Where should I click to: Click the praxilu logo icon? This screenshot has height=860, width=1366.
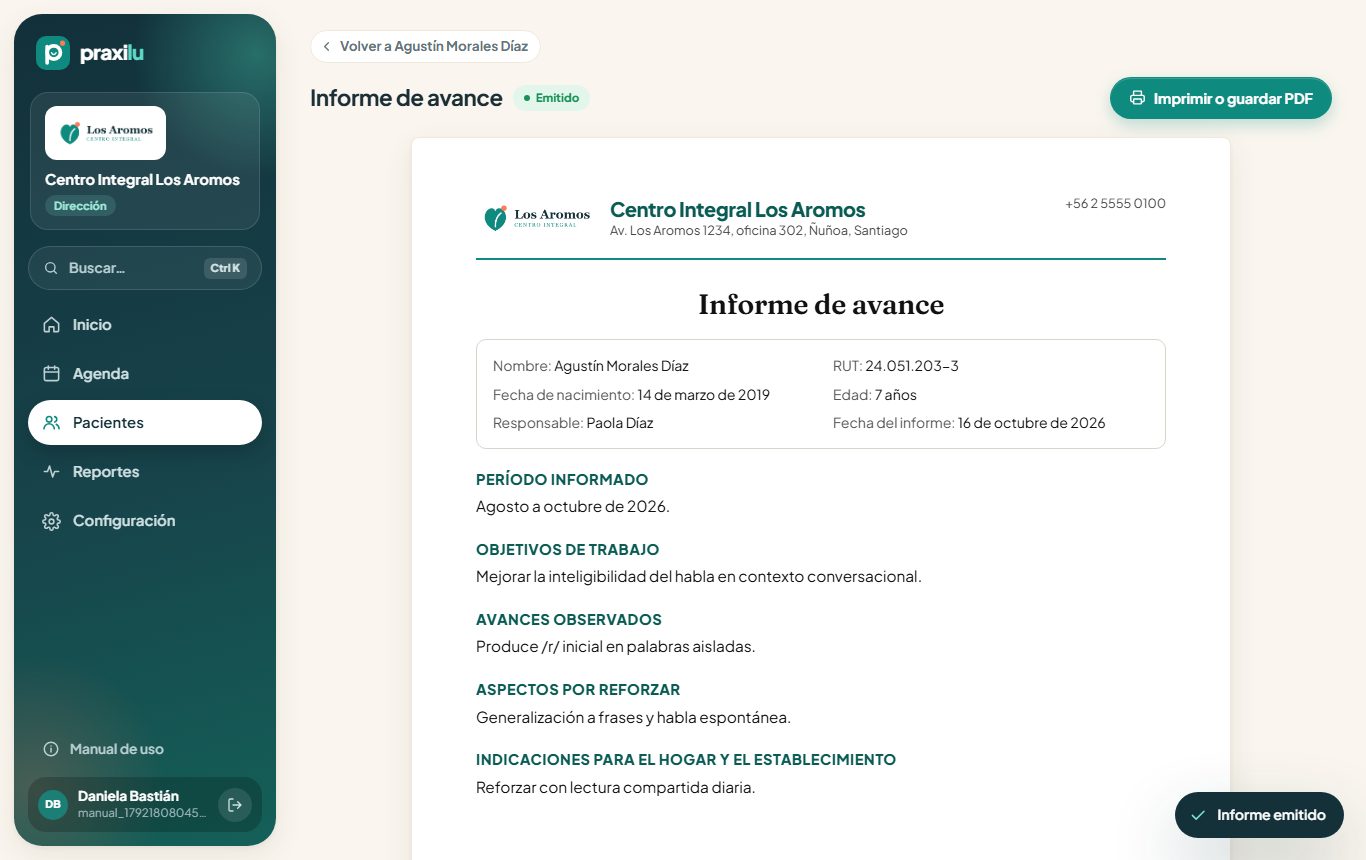(53, 53)
